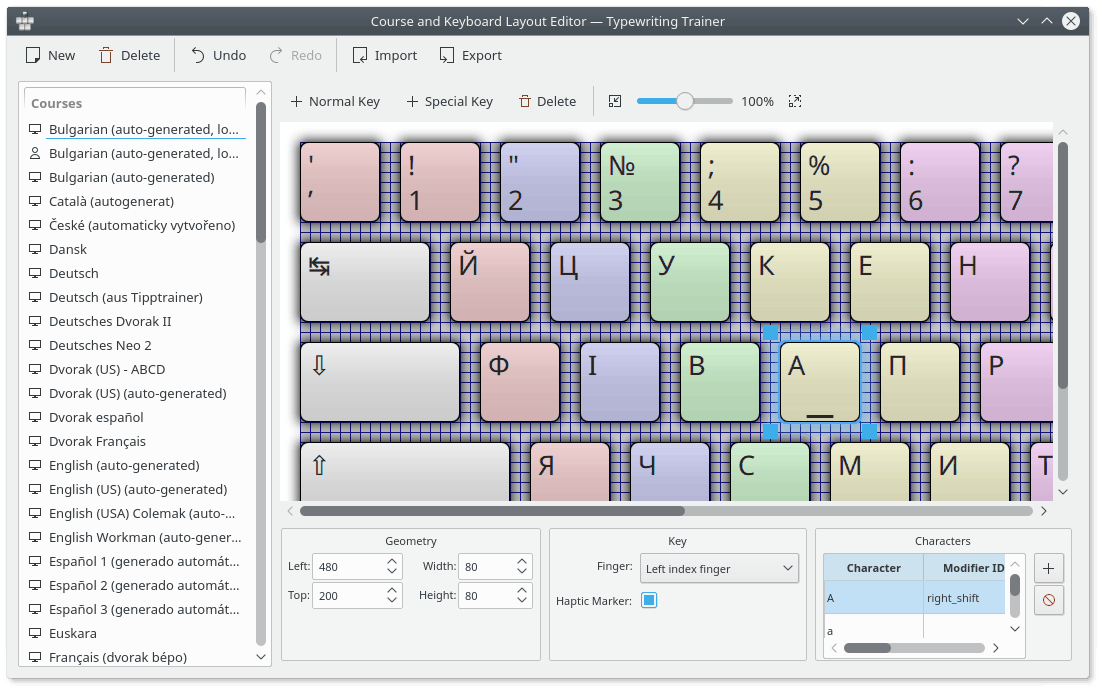Click the Top geometry field
Viewport: 1102px width, 691px height.
349,595
